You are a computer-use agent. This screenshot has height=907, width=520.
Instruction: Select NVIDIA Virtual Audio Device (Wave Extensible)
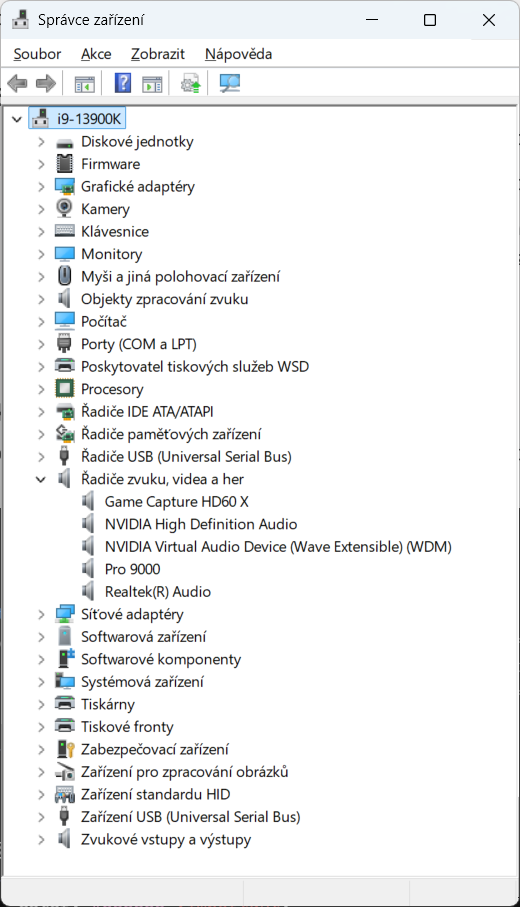278,547
